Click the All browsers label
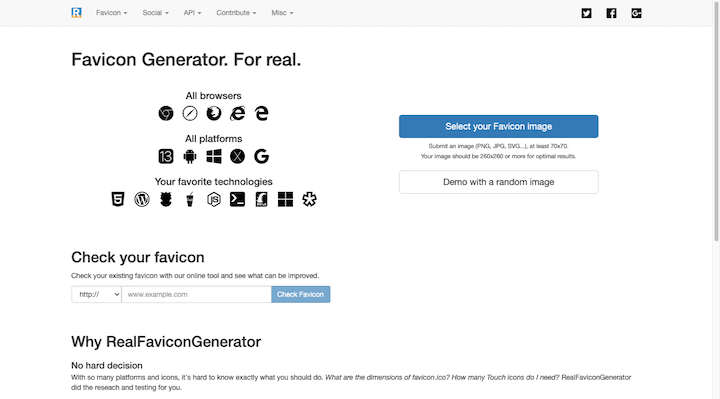The width and height of the screenshot is (720, 399). click(214, 96)
